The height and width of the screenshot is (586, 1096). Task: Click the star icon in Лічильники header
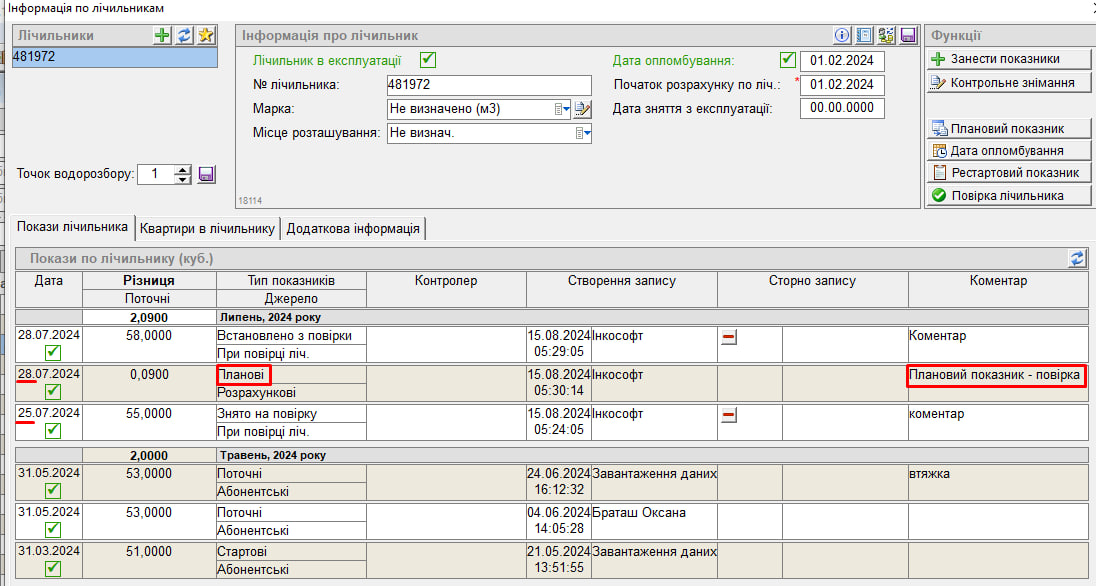tap(206, 35)
